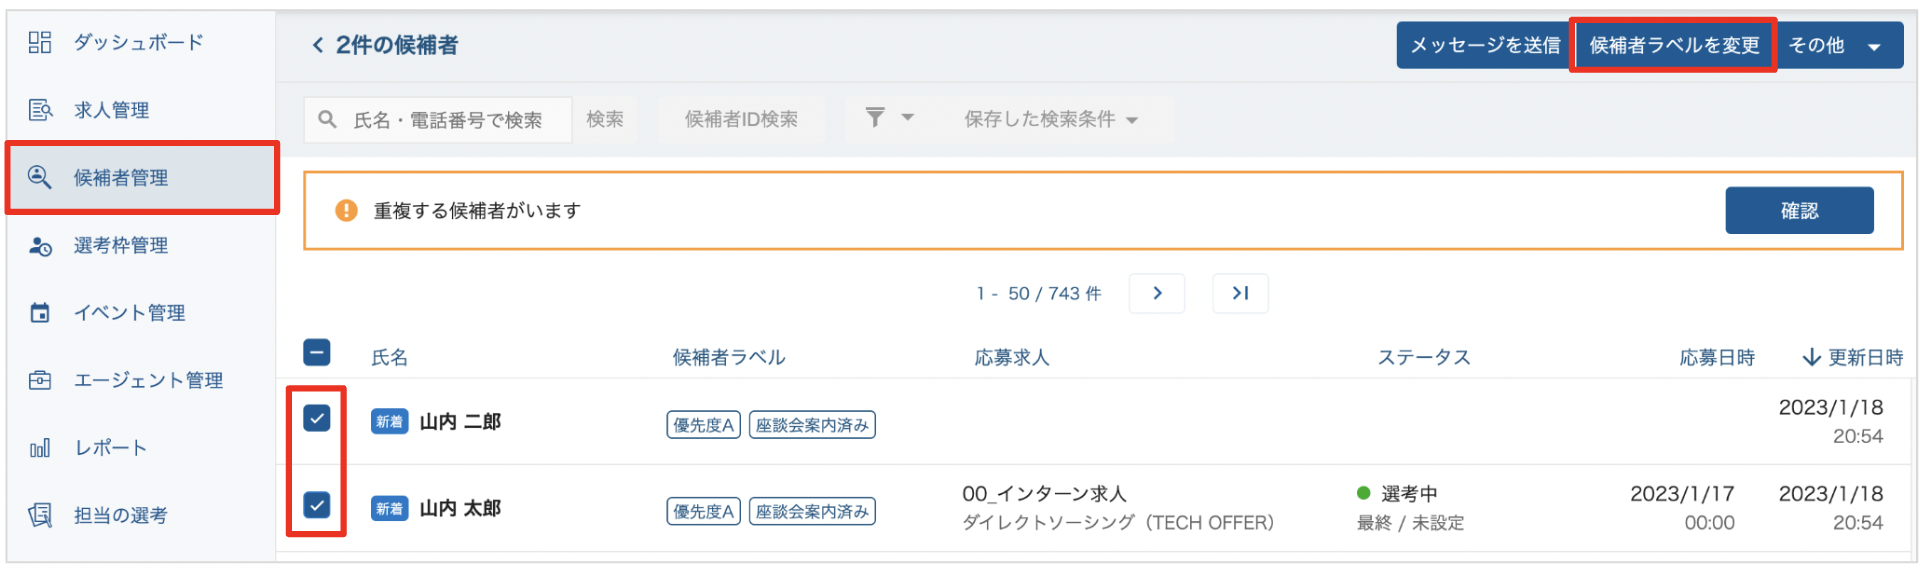Uncheck the checkbox for 山内 二郎
Viewport: 1926px width, 574px height.
tap(317, 418)
